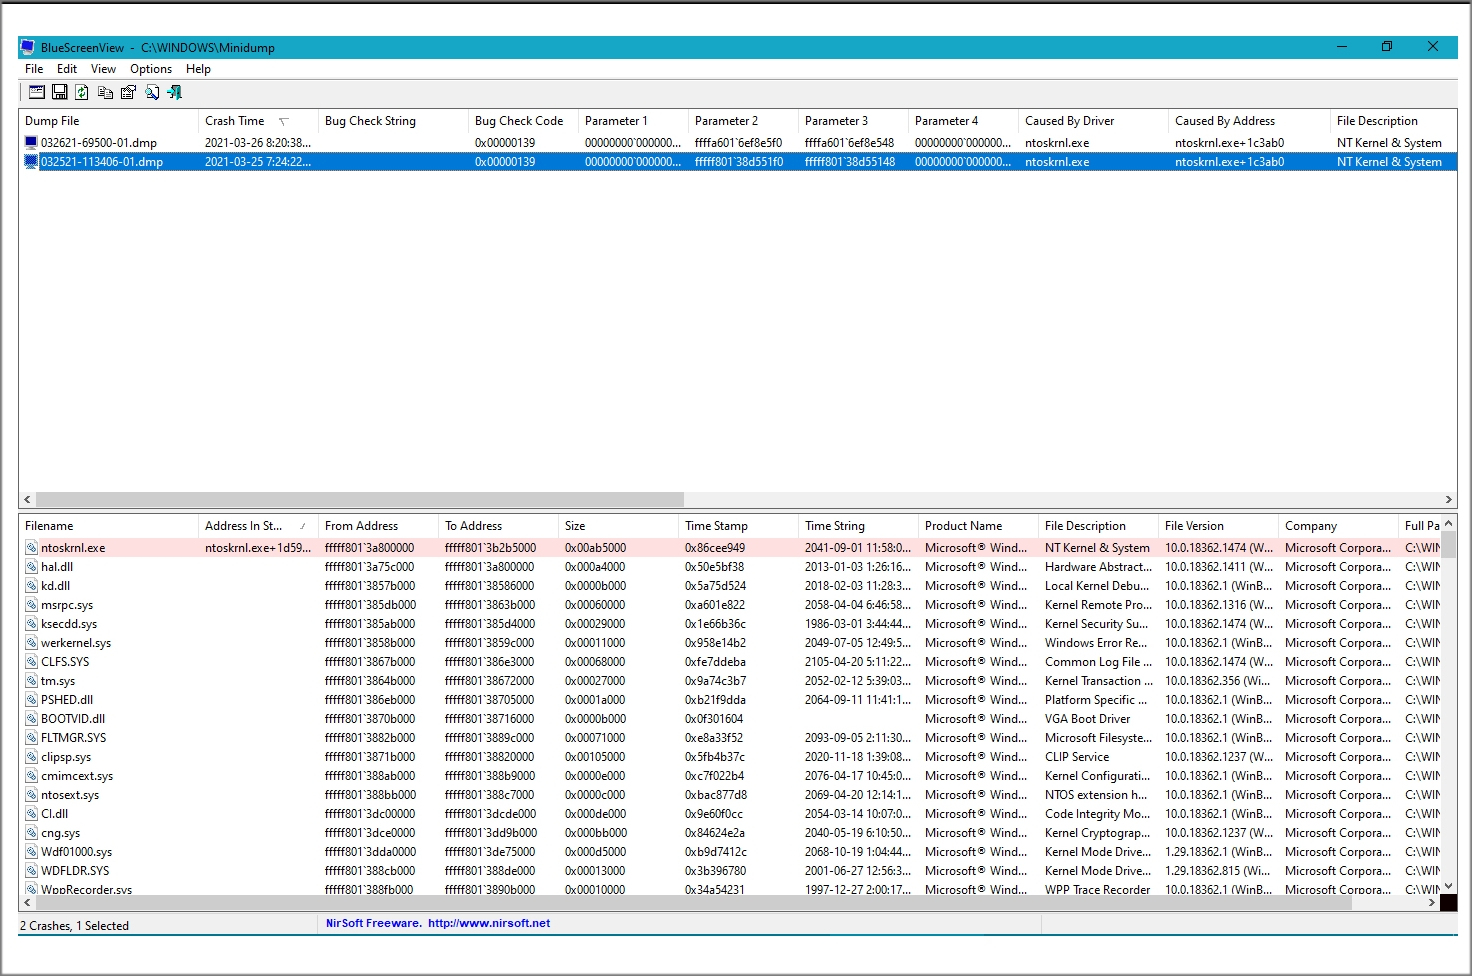Click the file icon next to hal.dll
The height and width of the screenshot is (976, 1472).
32,567
